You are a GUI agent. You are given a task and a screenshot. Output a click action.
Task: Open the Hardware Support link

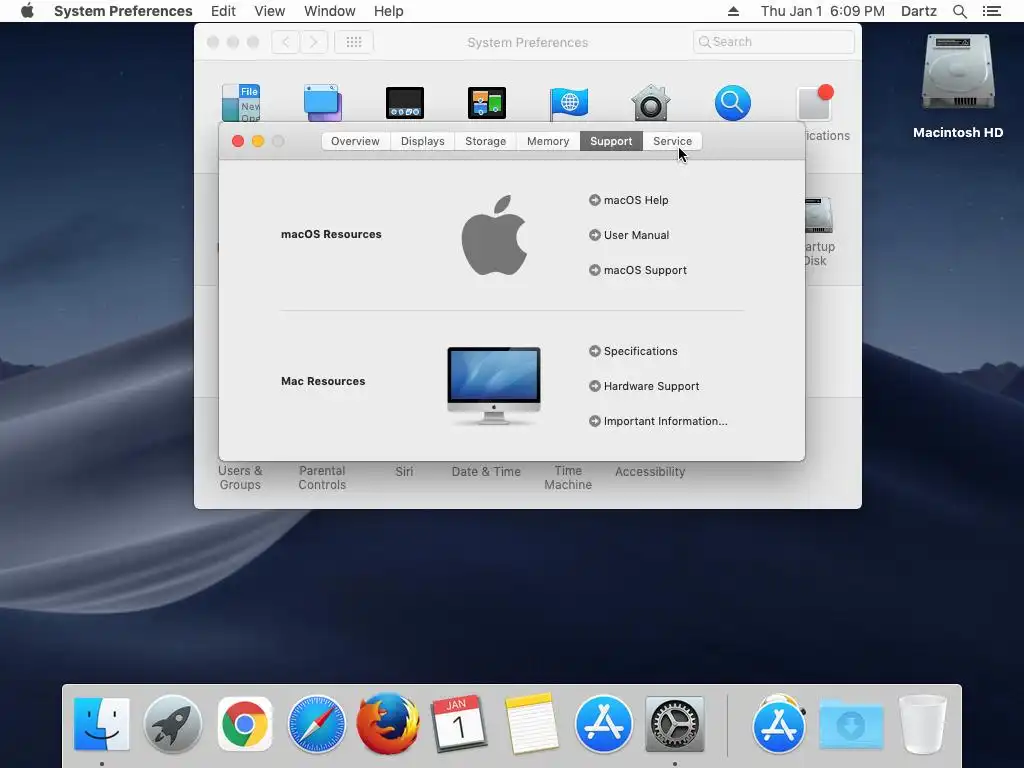click(x=651, y=386)
